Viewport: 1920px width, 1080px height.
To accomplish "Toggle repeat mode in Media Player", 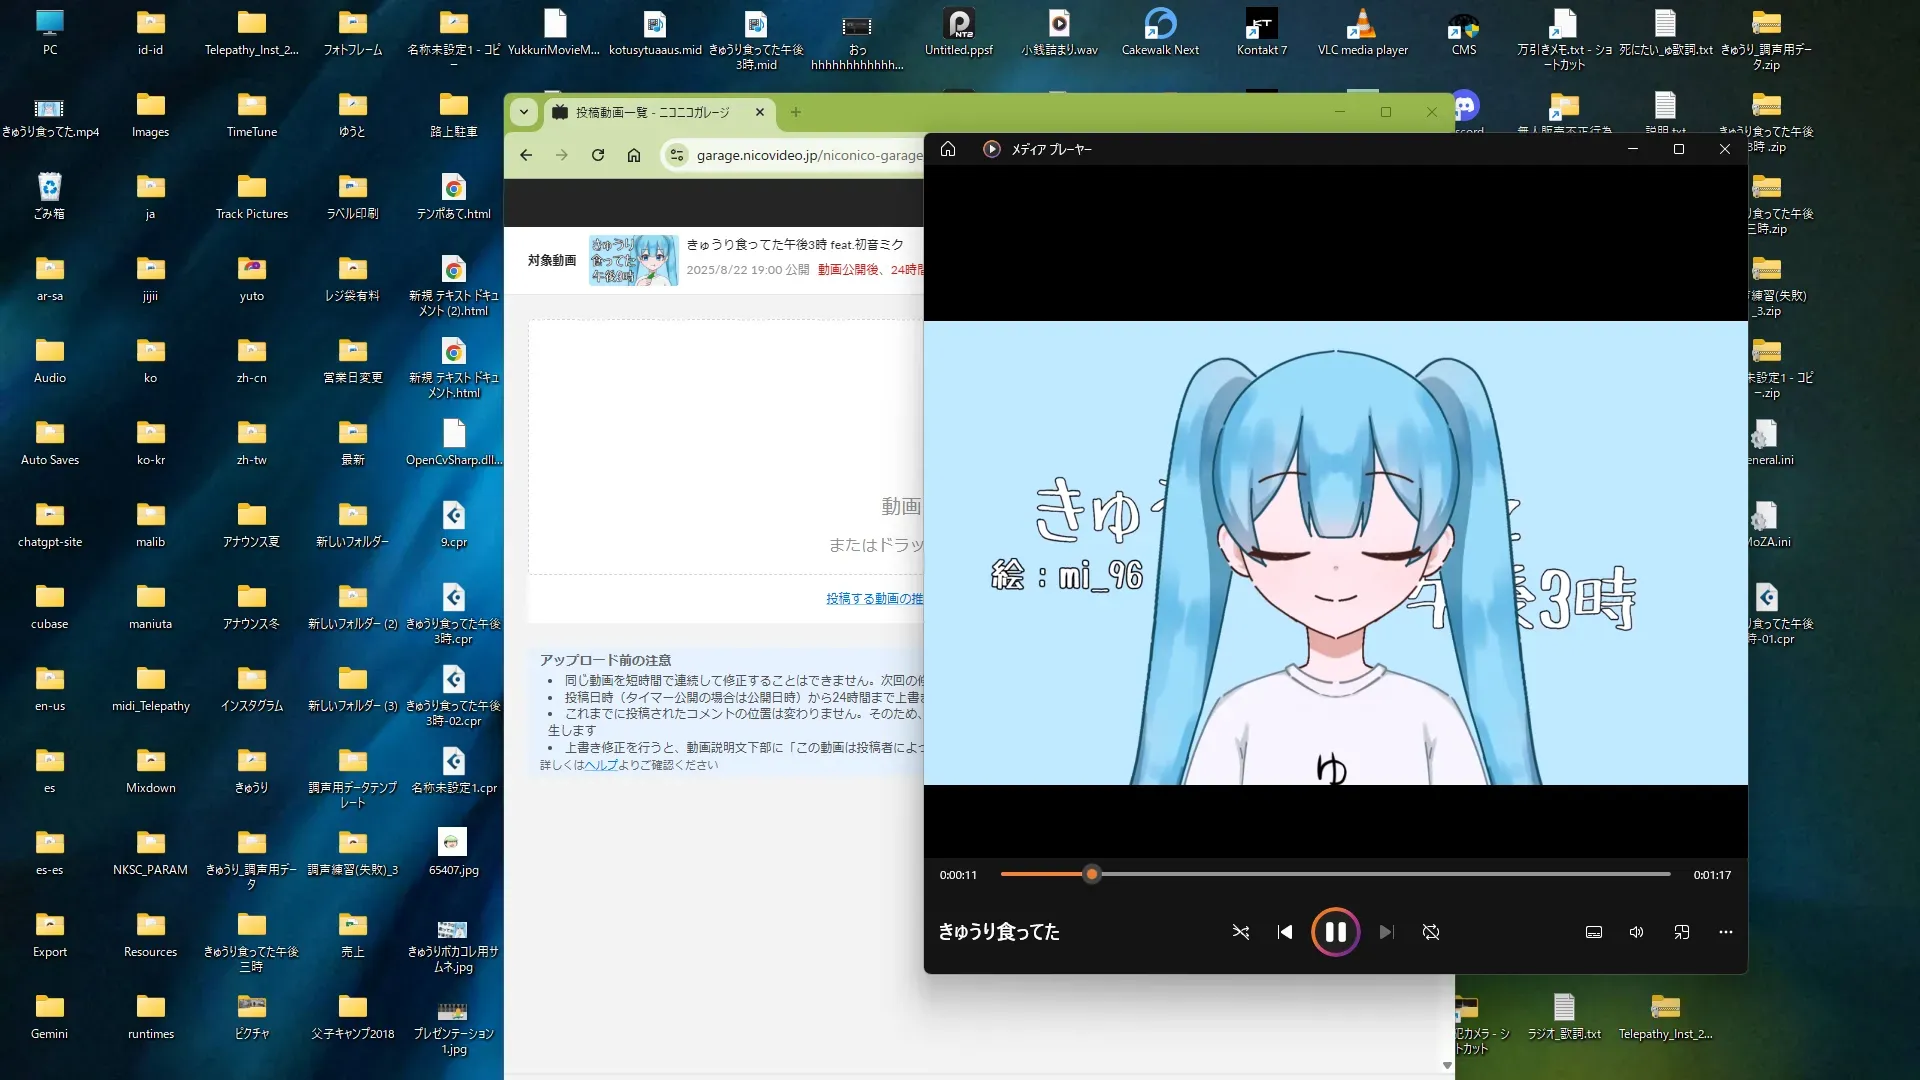I will click(x=1431, y=932).
